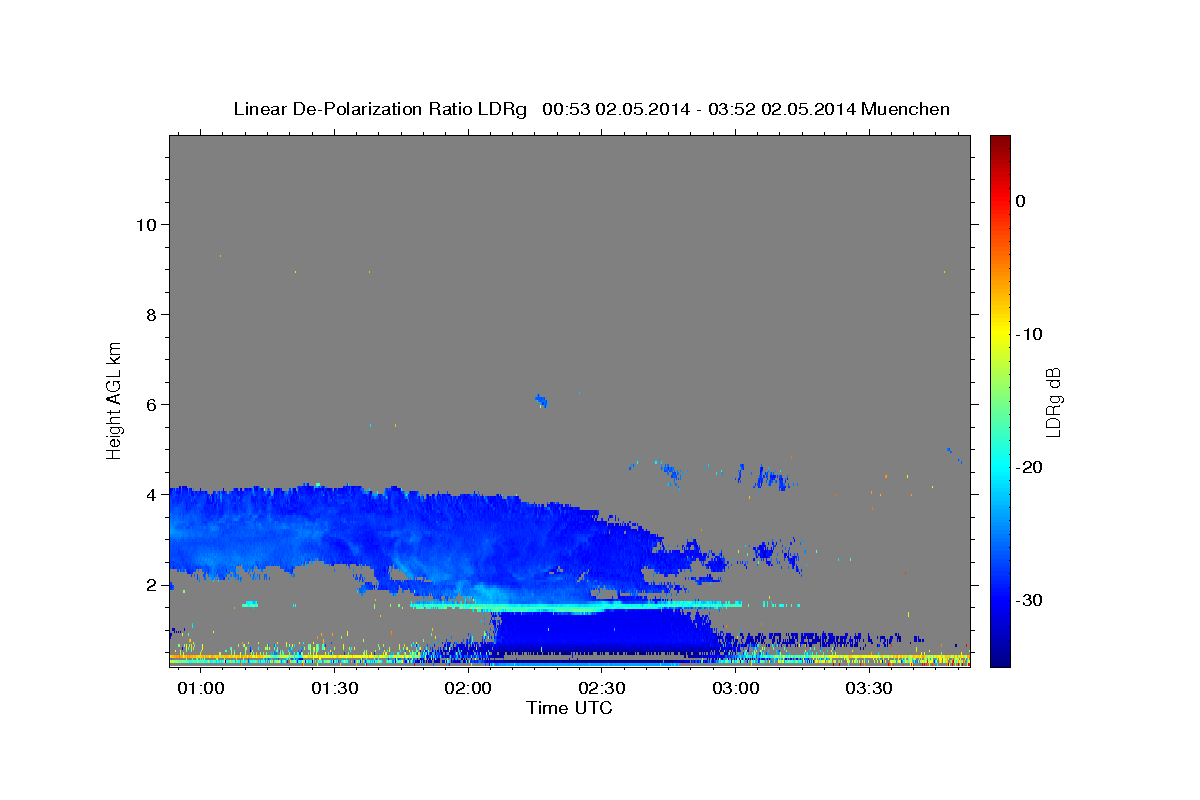This screenshot has height=800, width=1200.
Task: Click the colorbar value -30
Action: [x=1029, y=600]
